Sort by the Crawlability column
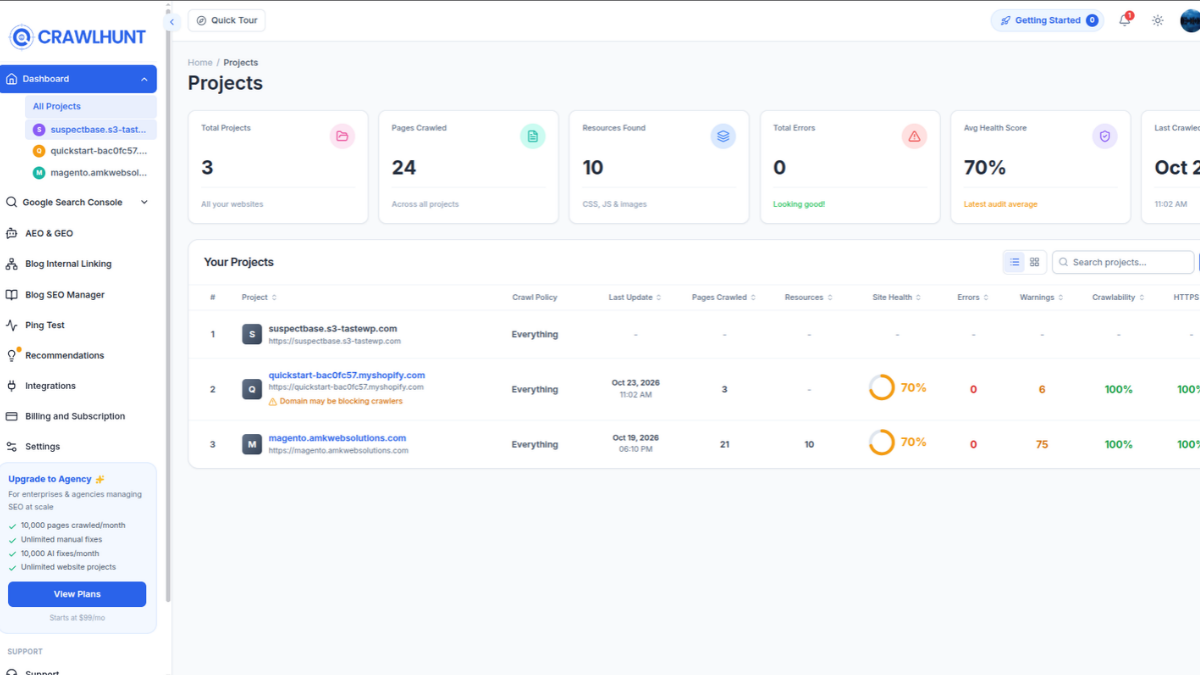This screenshot has height=675, width=1200. (1118, 298)
